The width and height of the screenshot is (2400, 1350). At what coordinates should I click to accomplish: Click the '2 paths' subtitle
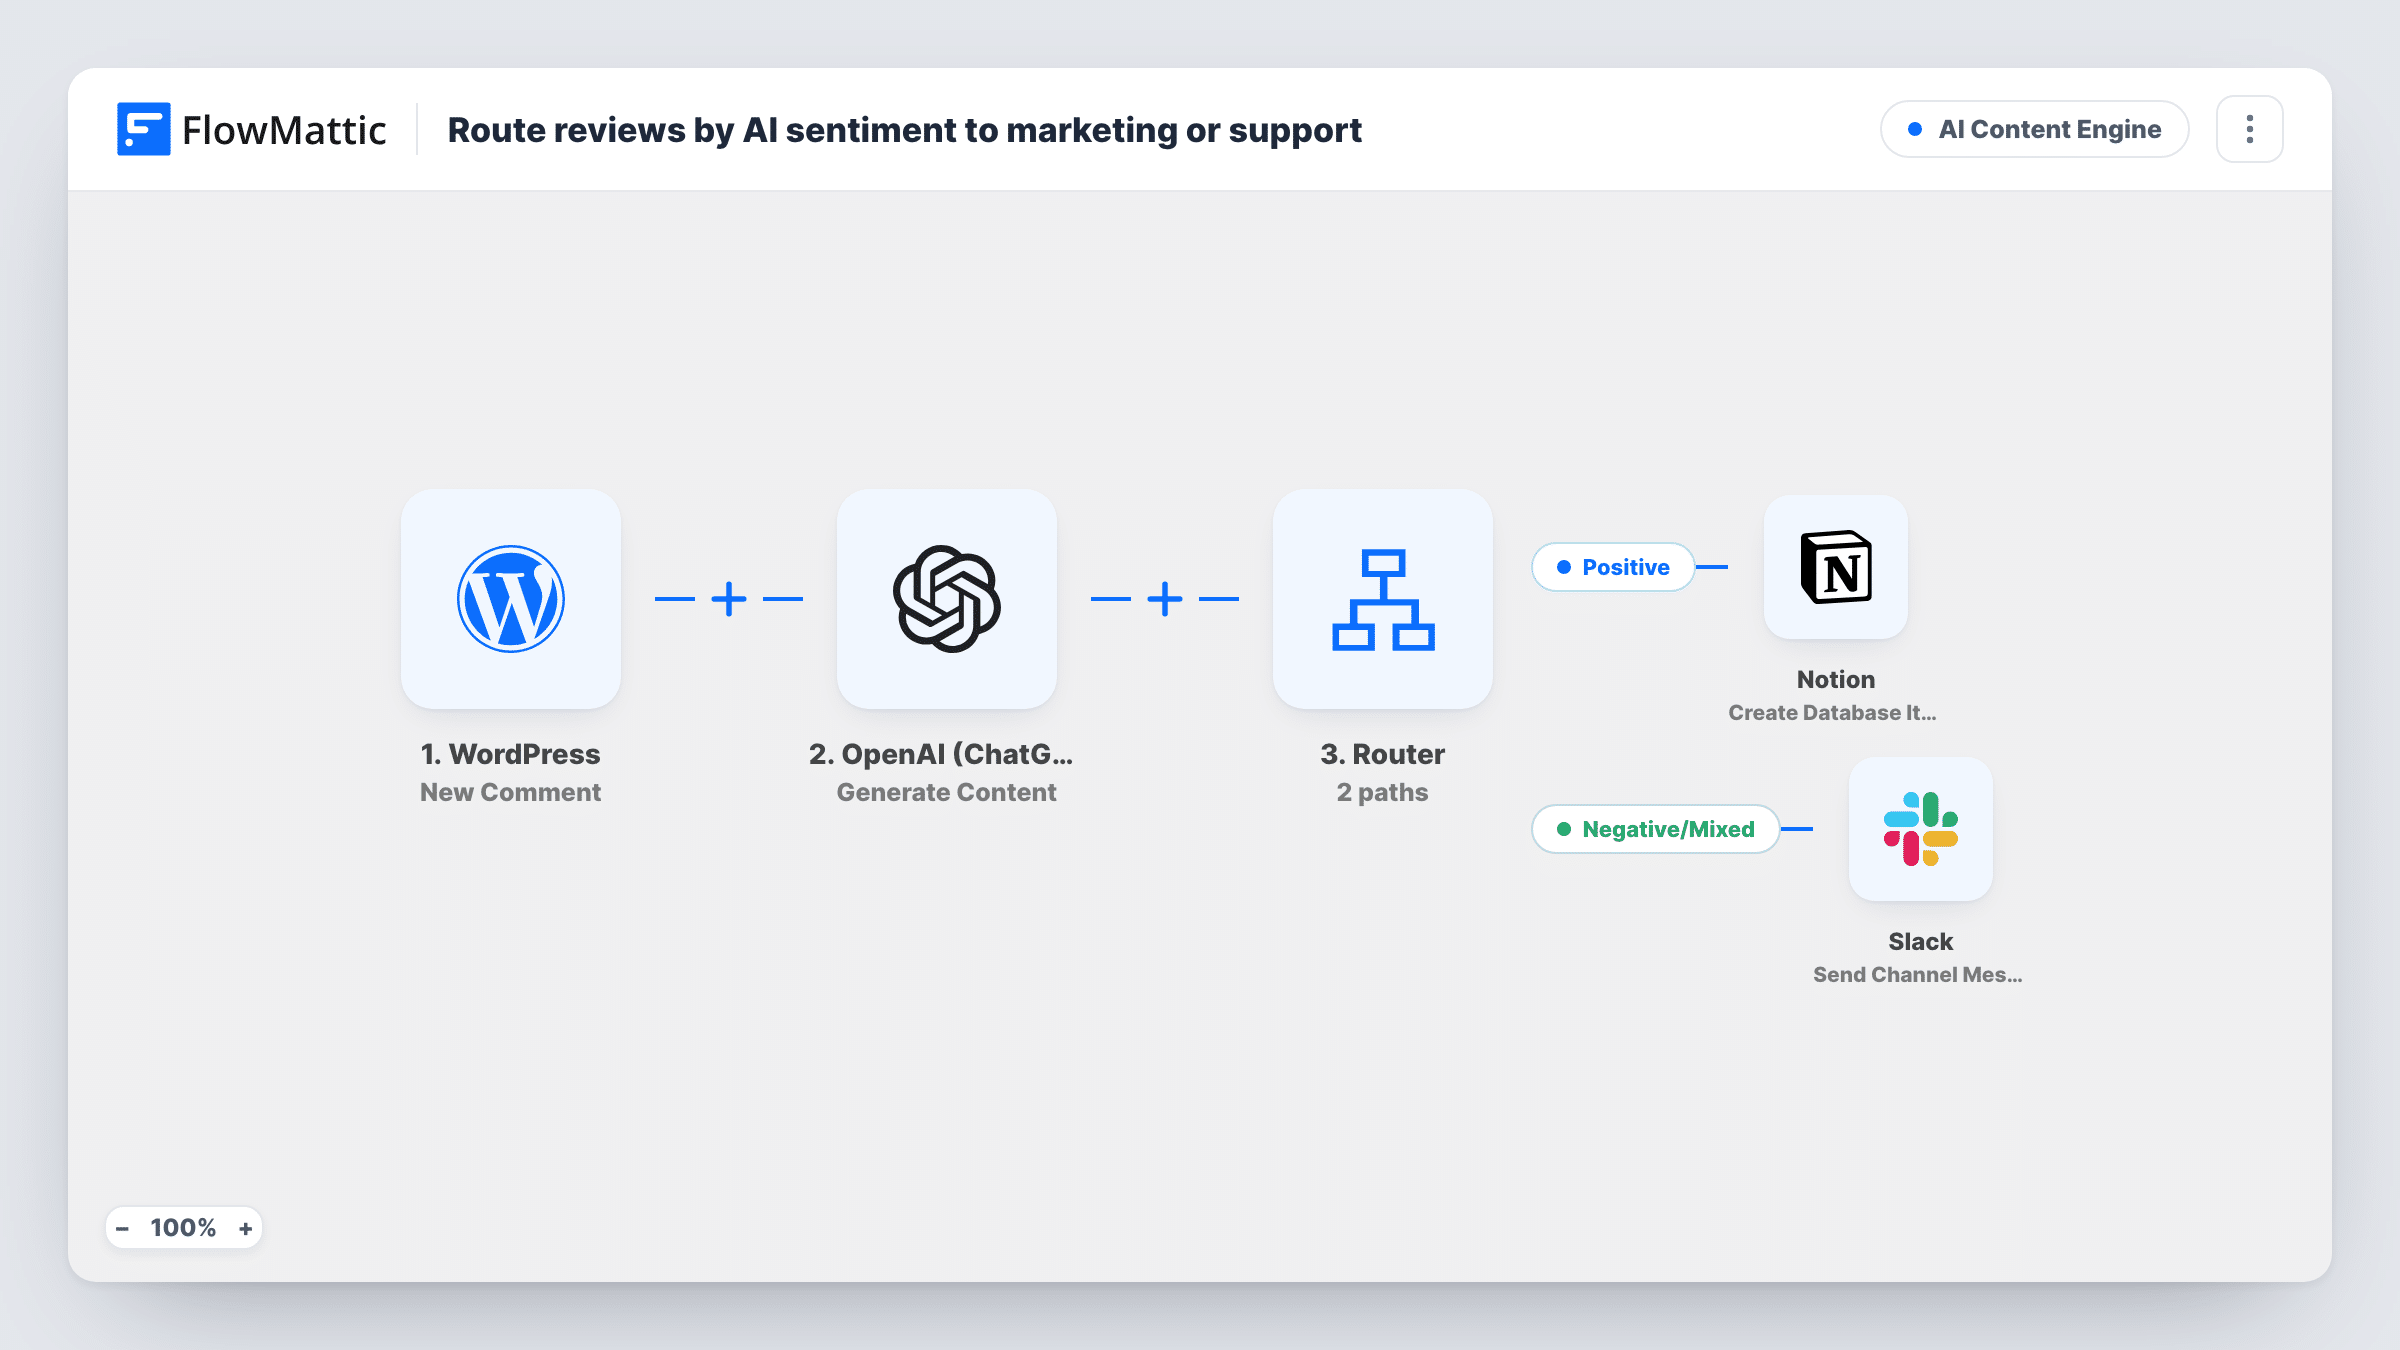(1382, 792)
